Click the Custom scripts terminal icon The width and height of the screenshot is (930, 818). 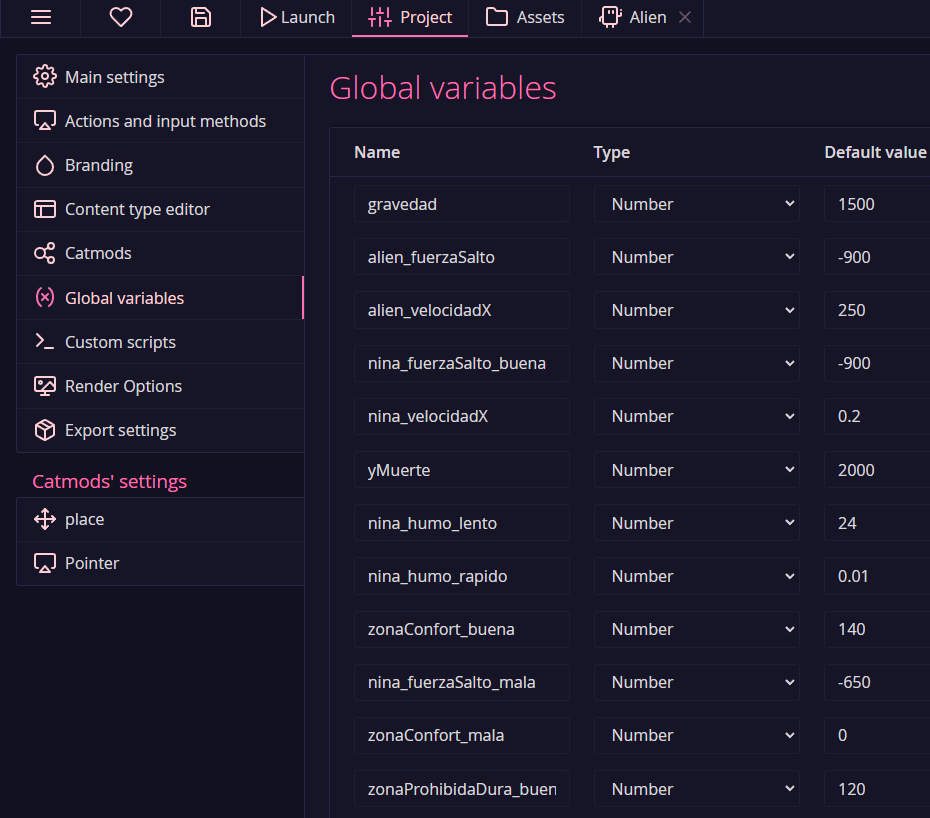pyautogui.click(x=44, y=342)
